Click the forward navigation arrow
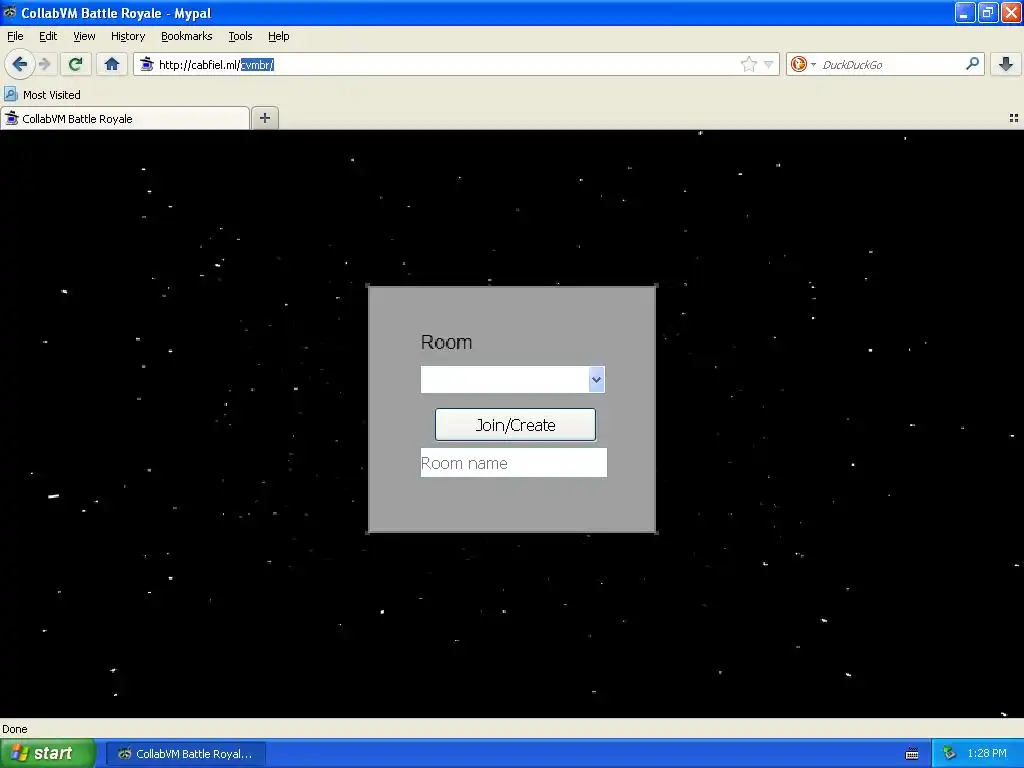 click(44, 64)
